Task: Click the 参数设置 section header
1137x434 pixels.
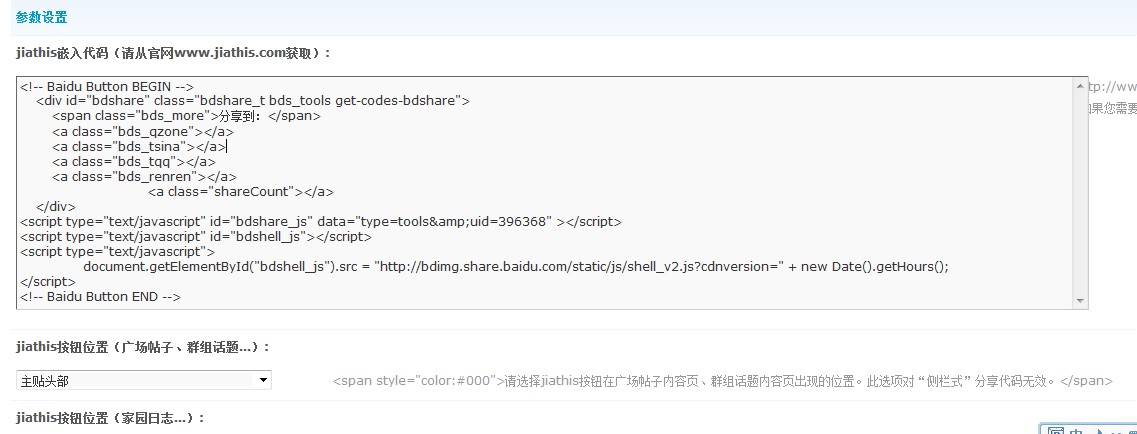Action: (x=41, y=17)
